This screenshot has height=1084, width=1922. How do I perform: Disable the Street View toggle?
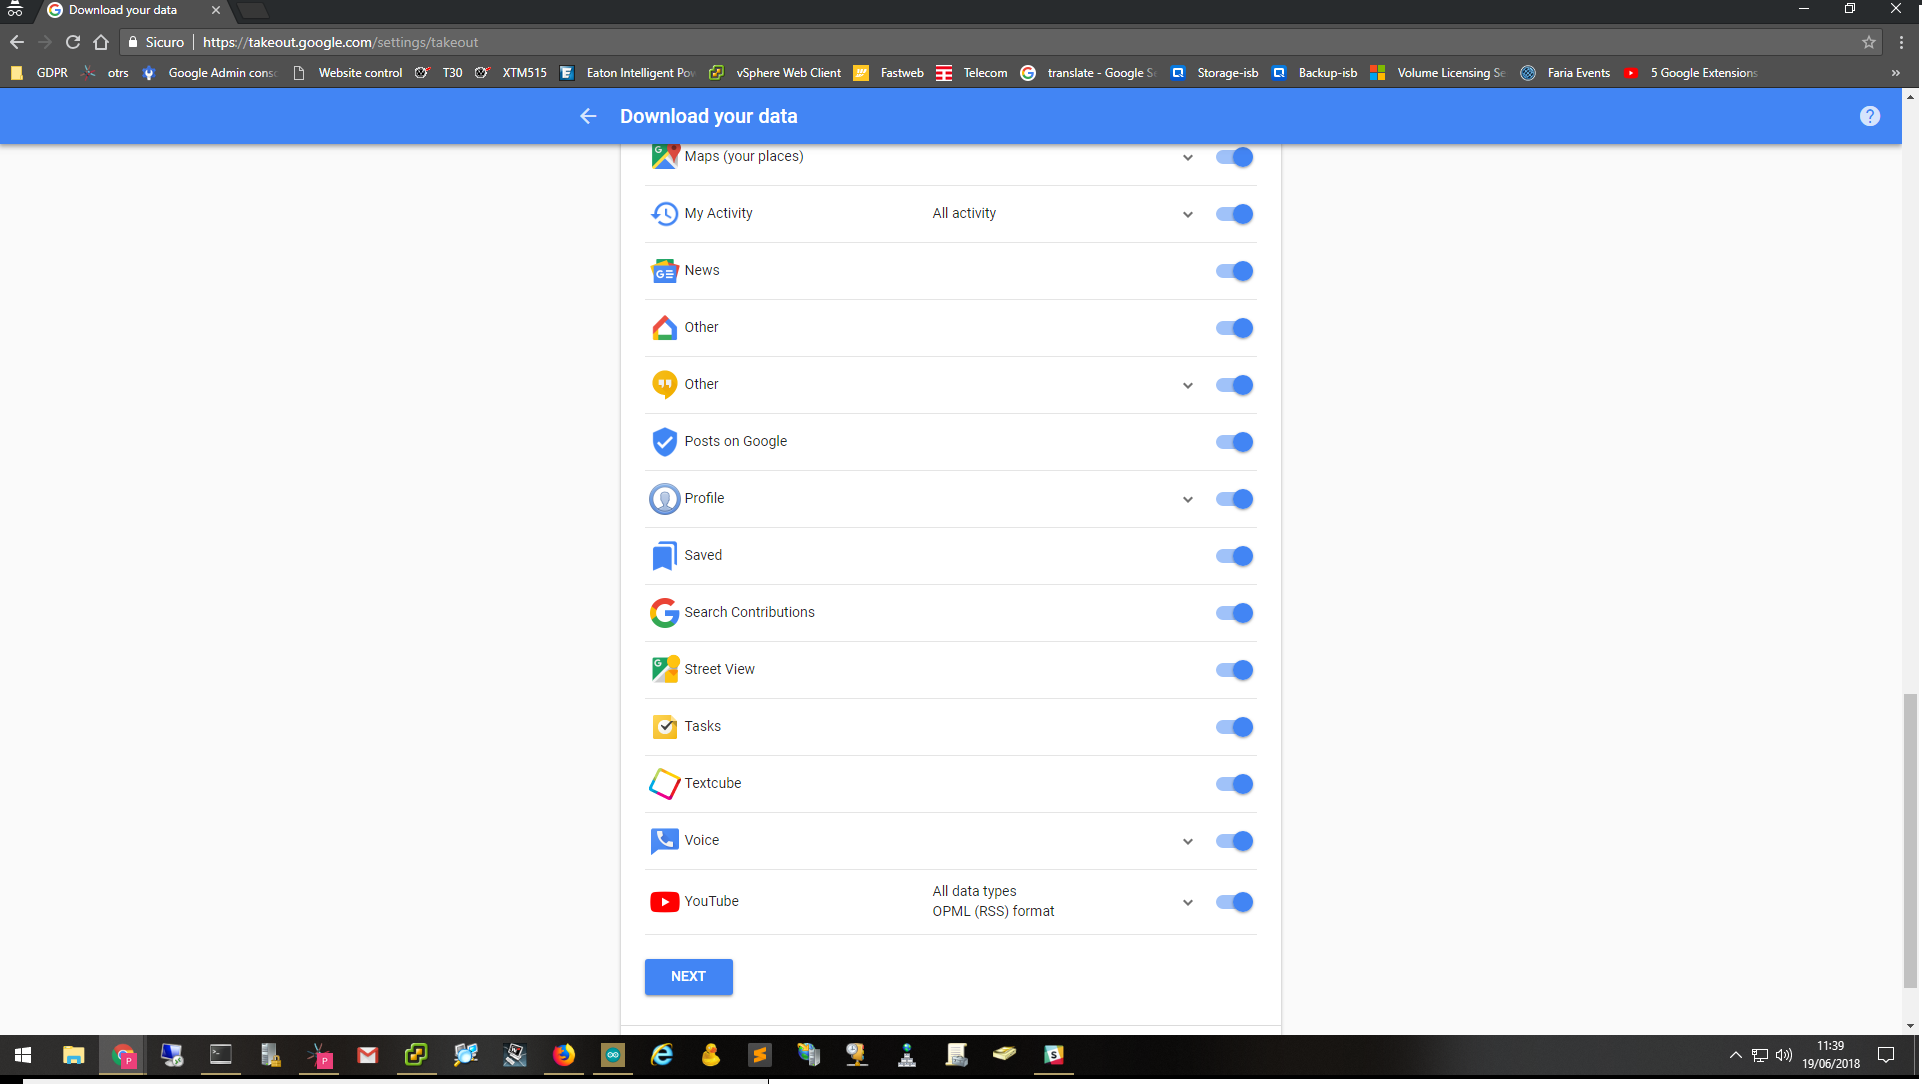coord(1234,670)
